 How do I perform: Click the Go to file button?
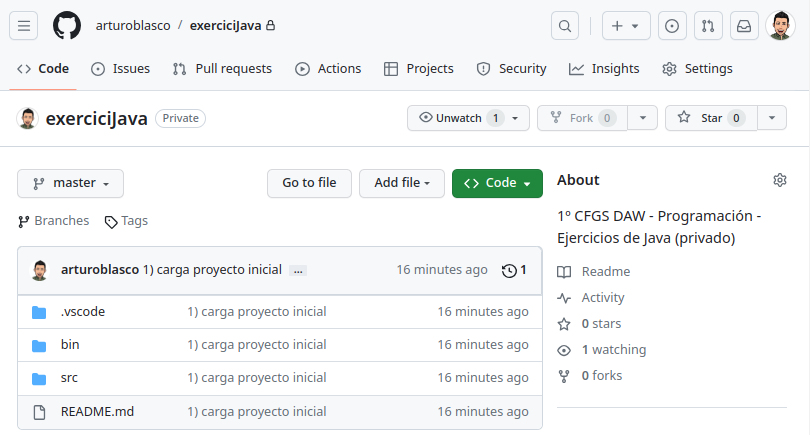click(x=309, y=183)
